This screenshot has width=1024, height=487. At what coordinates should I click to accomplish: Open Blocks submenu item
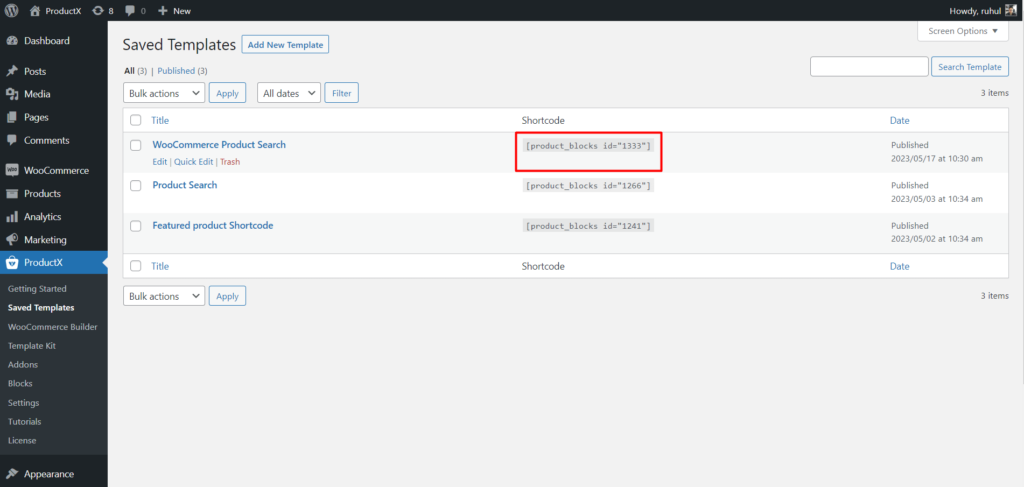(x=20, y=384)
